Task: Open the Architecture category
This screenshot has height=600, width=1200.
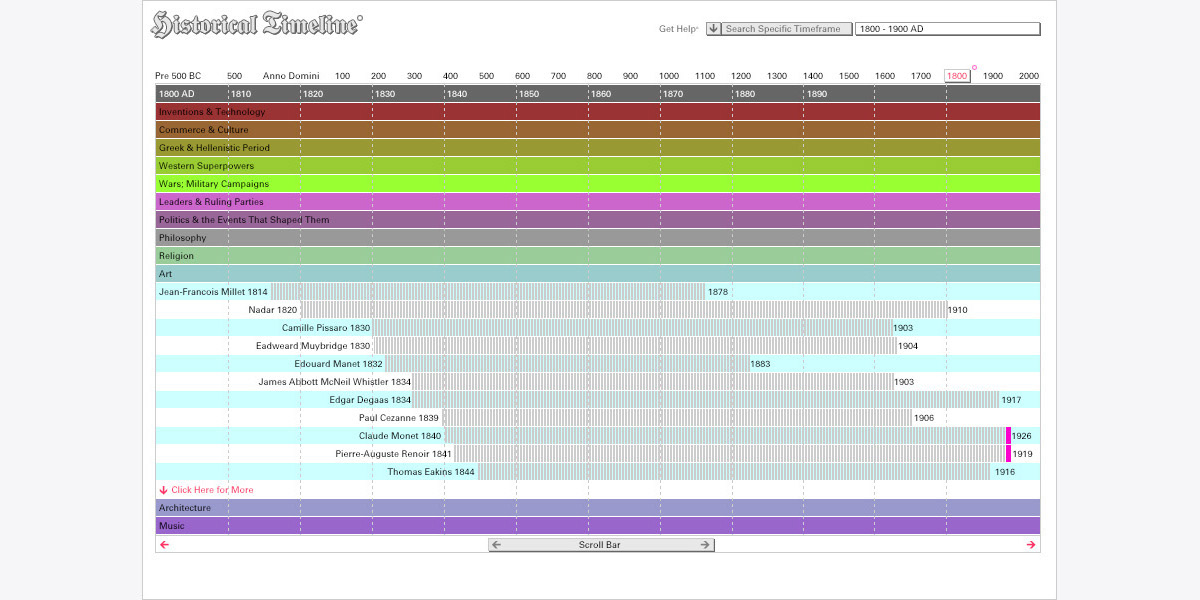Action: (x=184, y=508)
